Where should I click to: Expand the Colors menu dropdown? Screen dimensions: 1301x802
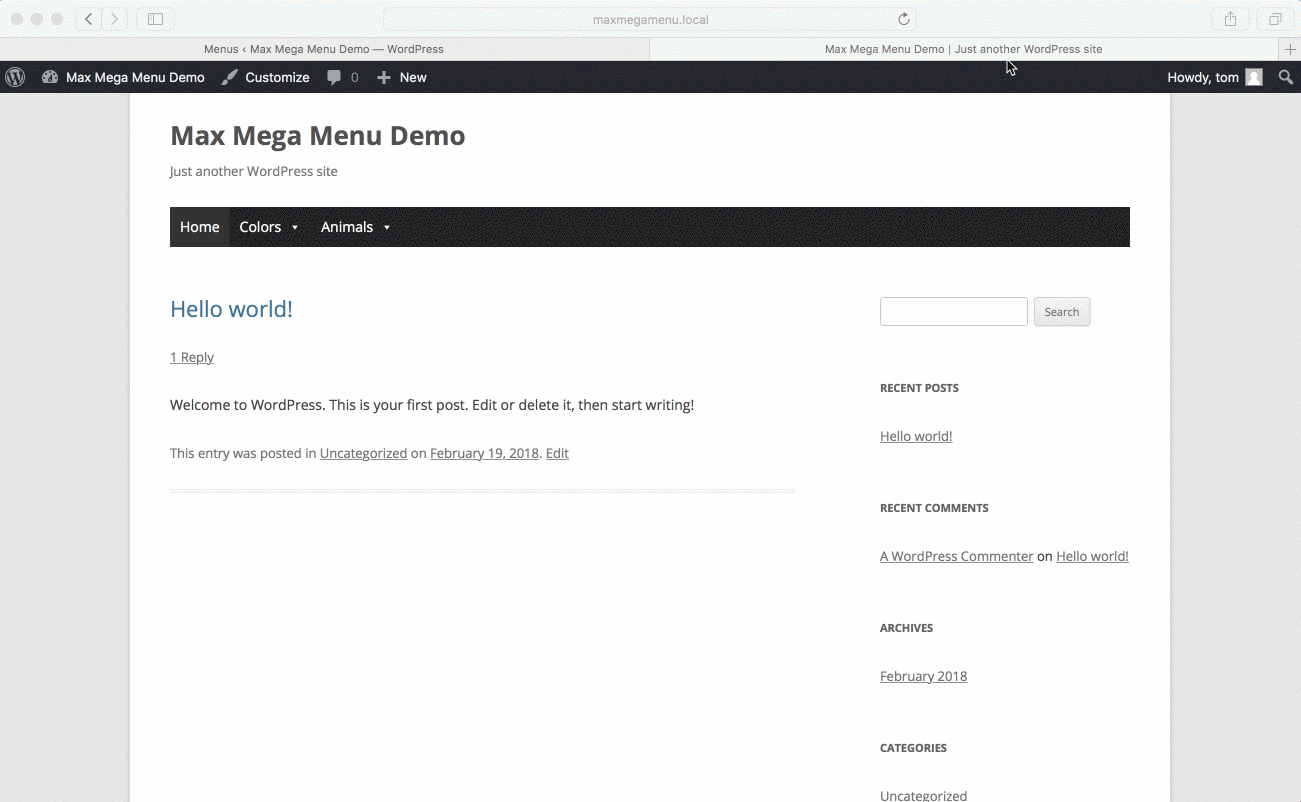269,227
